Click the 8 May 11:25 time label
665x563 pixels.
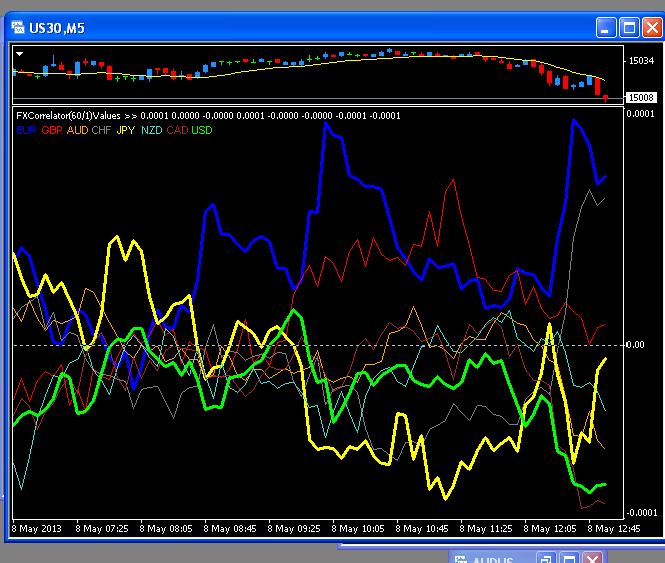pos(486,529)
